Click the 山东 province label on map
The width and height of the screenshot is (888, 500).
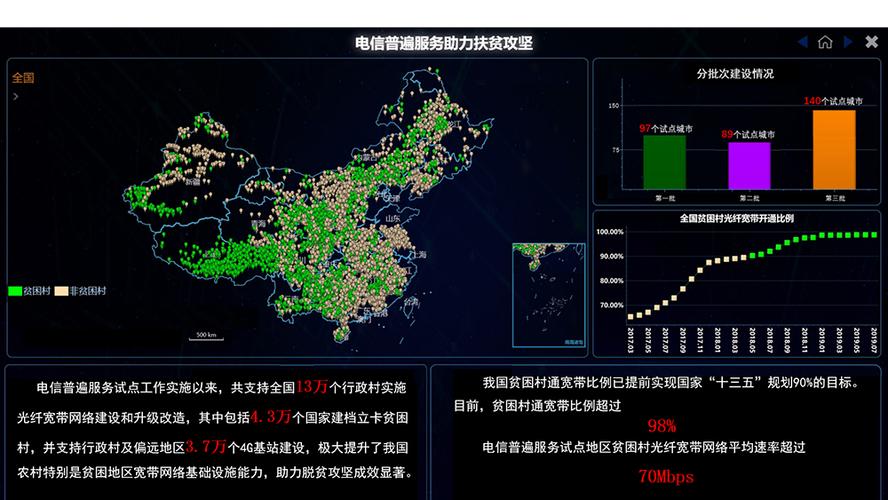[x=393, y=219]
